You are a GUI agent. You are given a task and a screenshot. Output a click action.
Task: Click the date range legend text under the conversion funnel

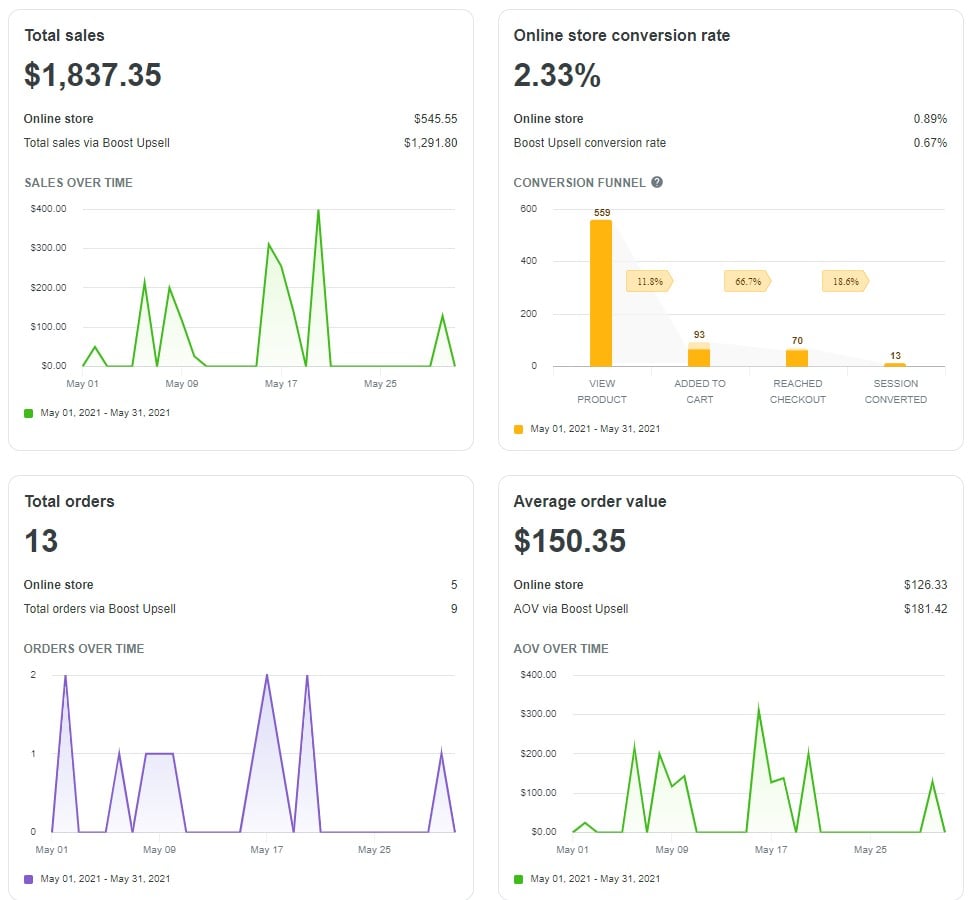click(x=595, y=429)
